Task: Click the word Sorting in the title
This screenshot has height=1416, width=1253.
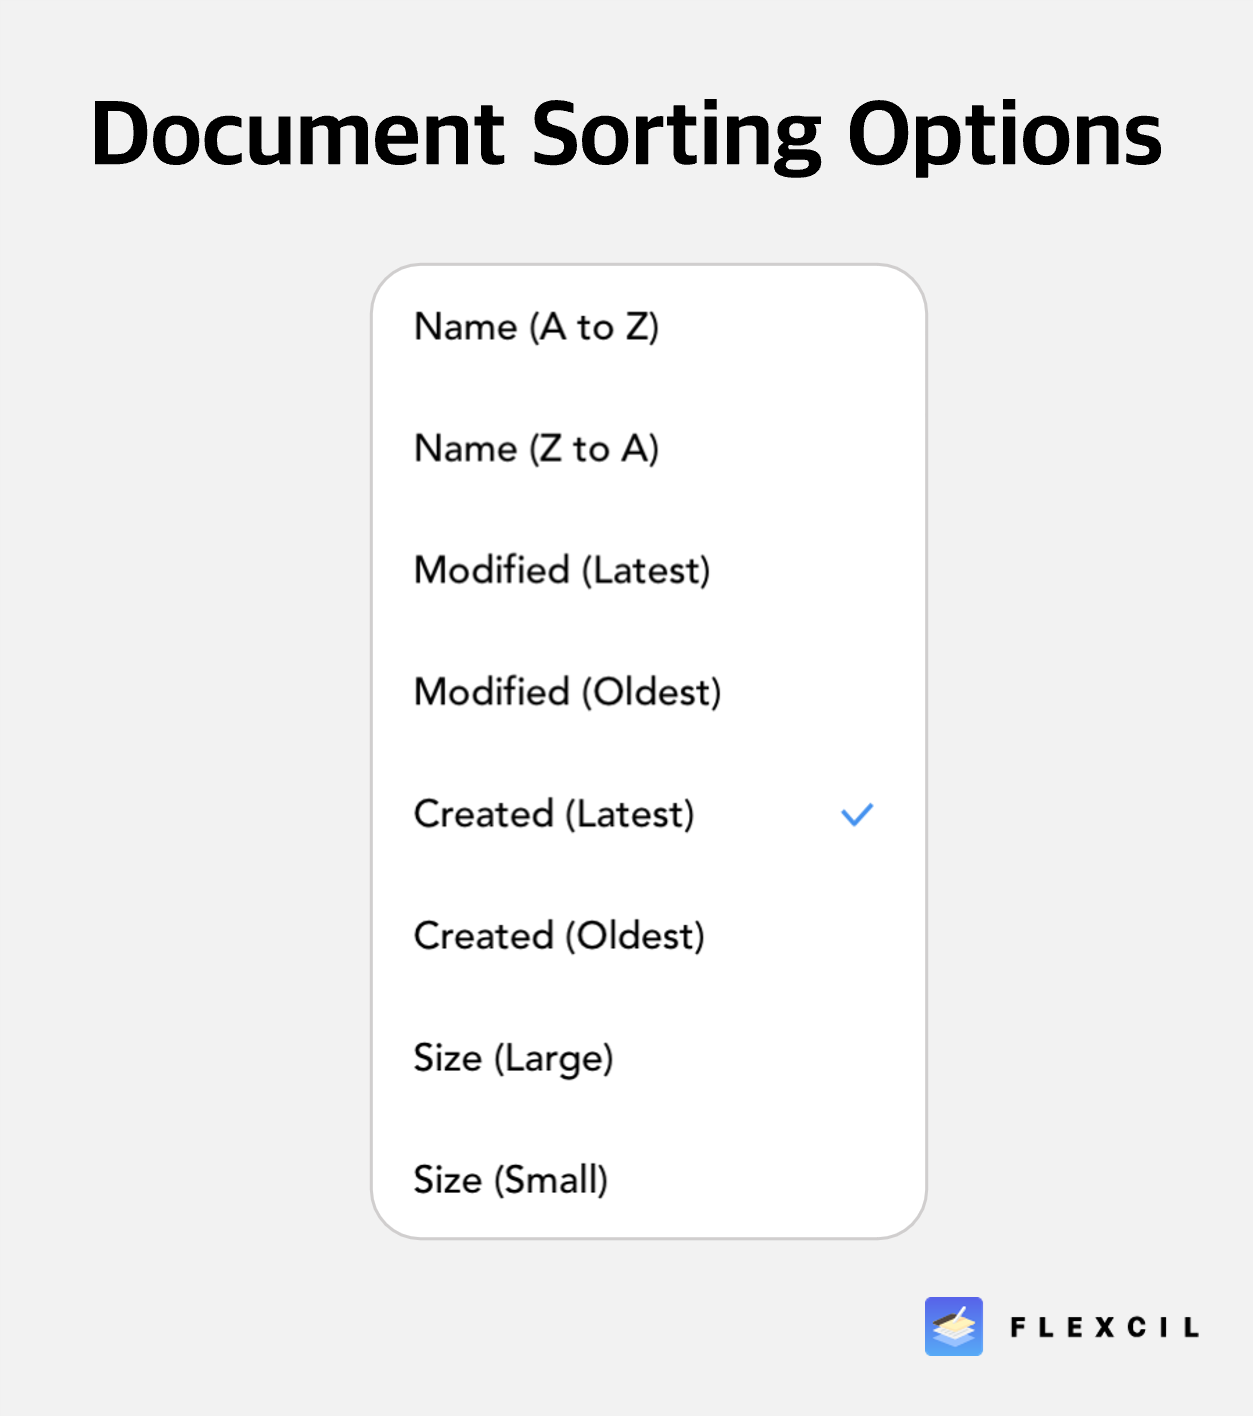Action: click(676, 138)
